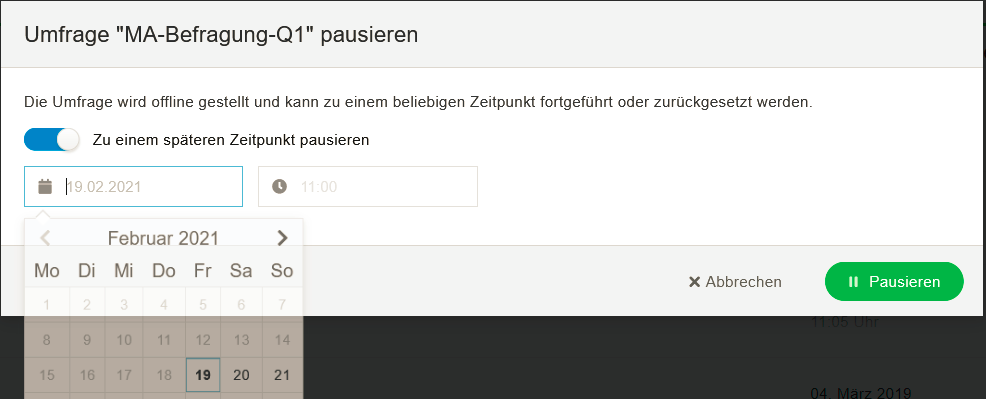Click the X icon beside Abbrechen
Screen dimensions: 986x399
(x=694, y=282)
